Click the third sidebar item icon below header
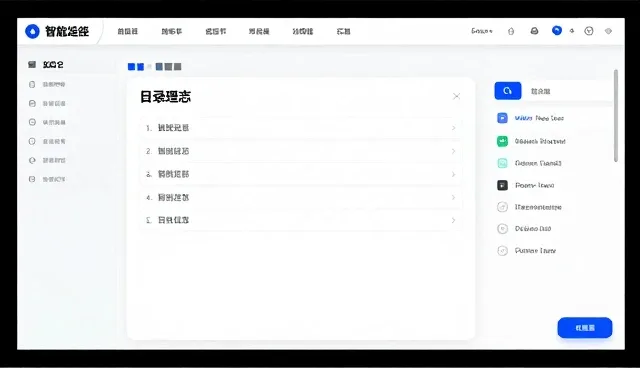Image resolution: width=640 pixels, height=368 pixels. point(32,122)
